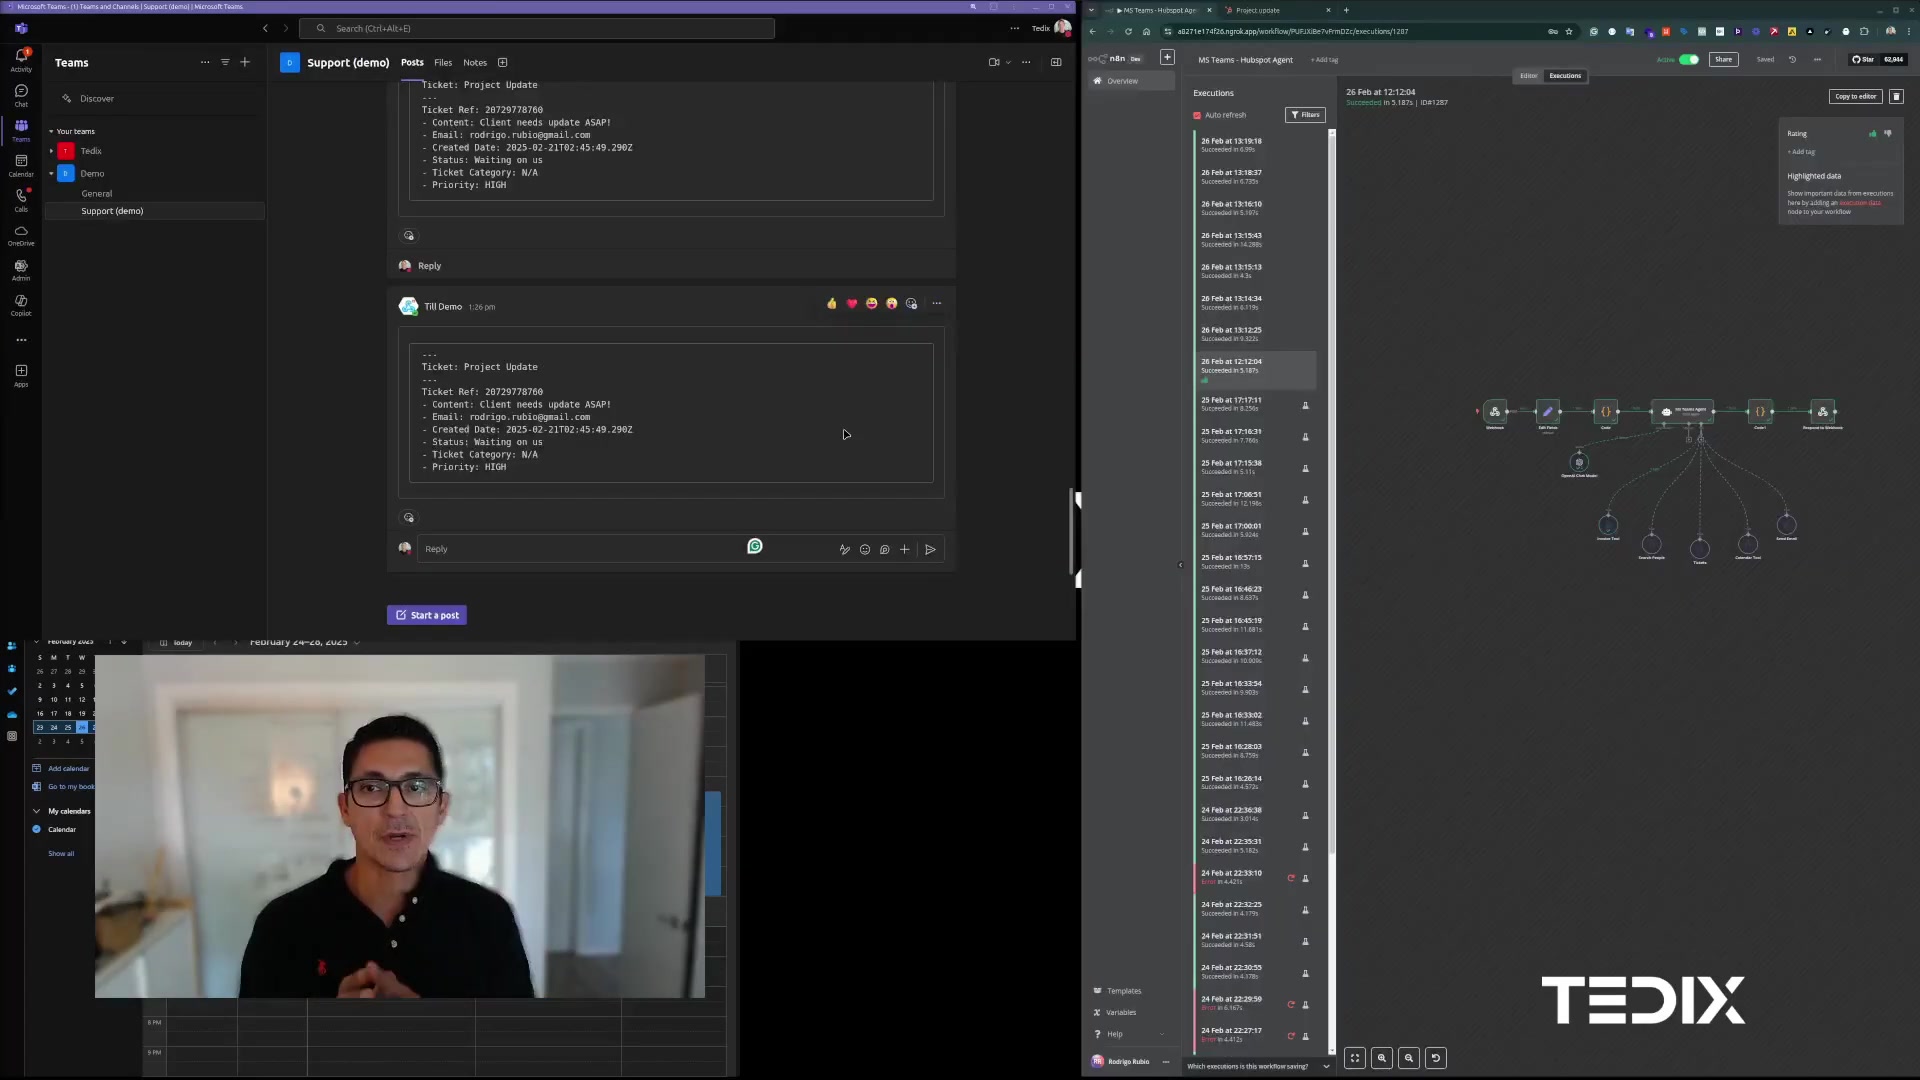
Task: Open the General channel
Action: click(x=97, y=193)
